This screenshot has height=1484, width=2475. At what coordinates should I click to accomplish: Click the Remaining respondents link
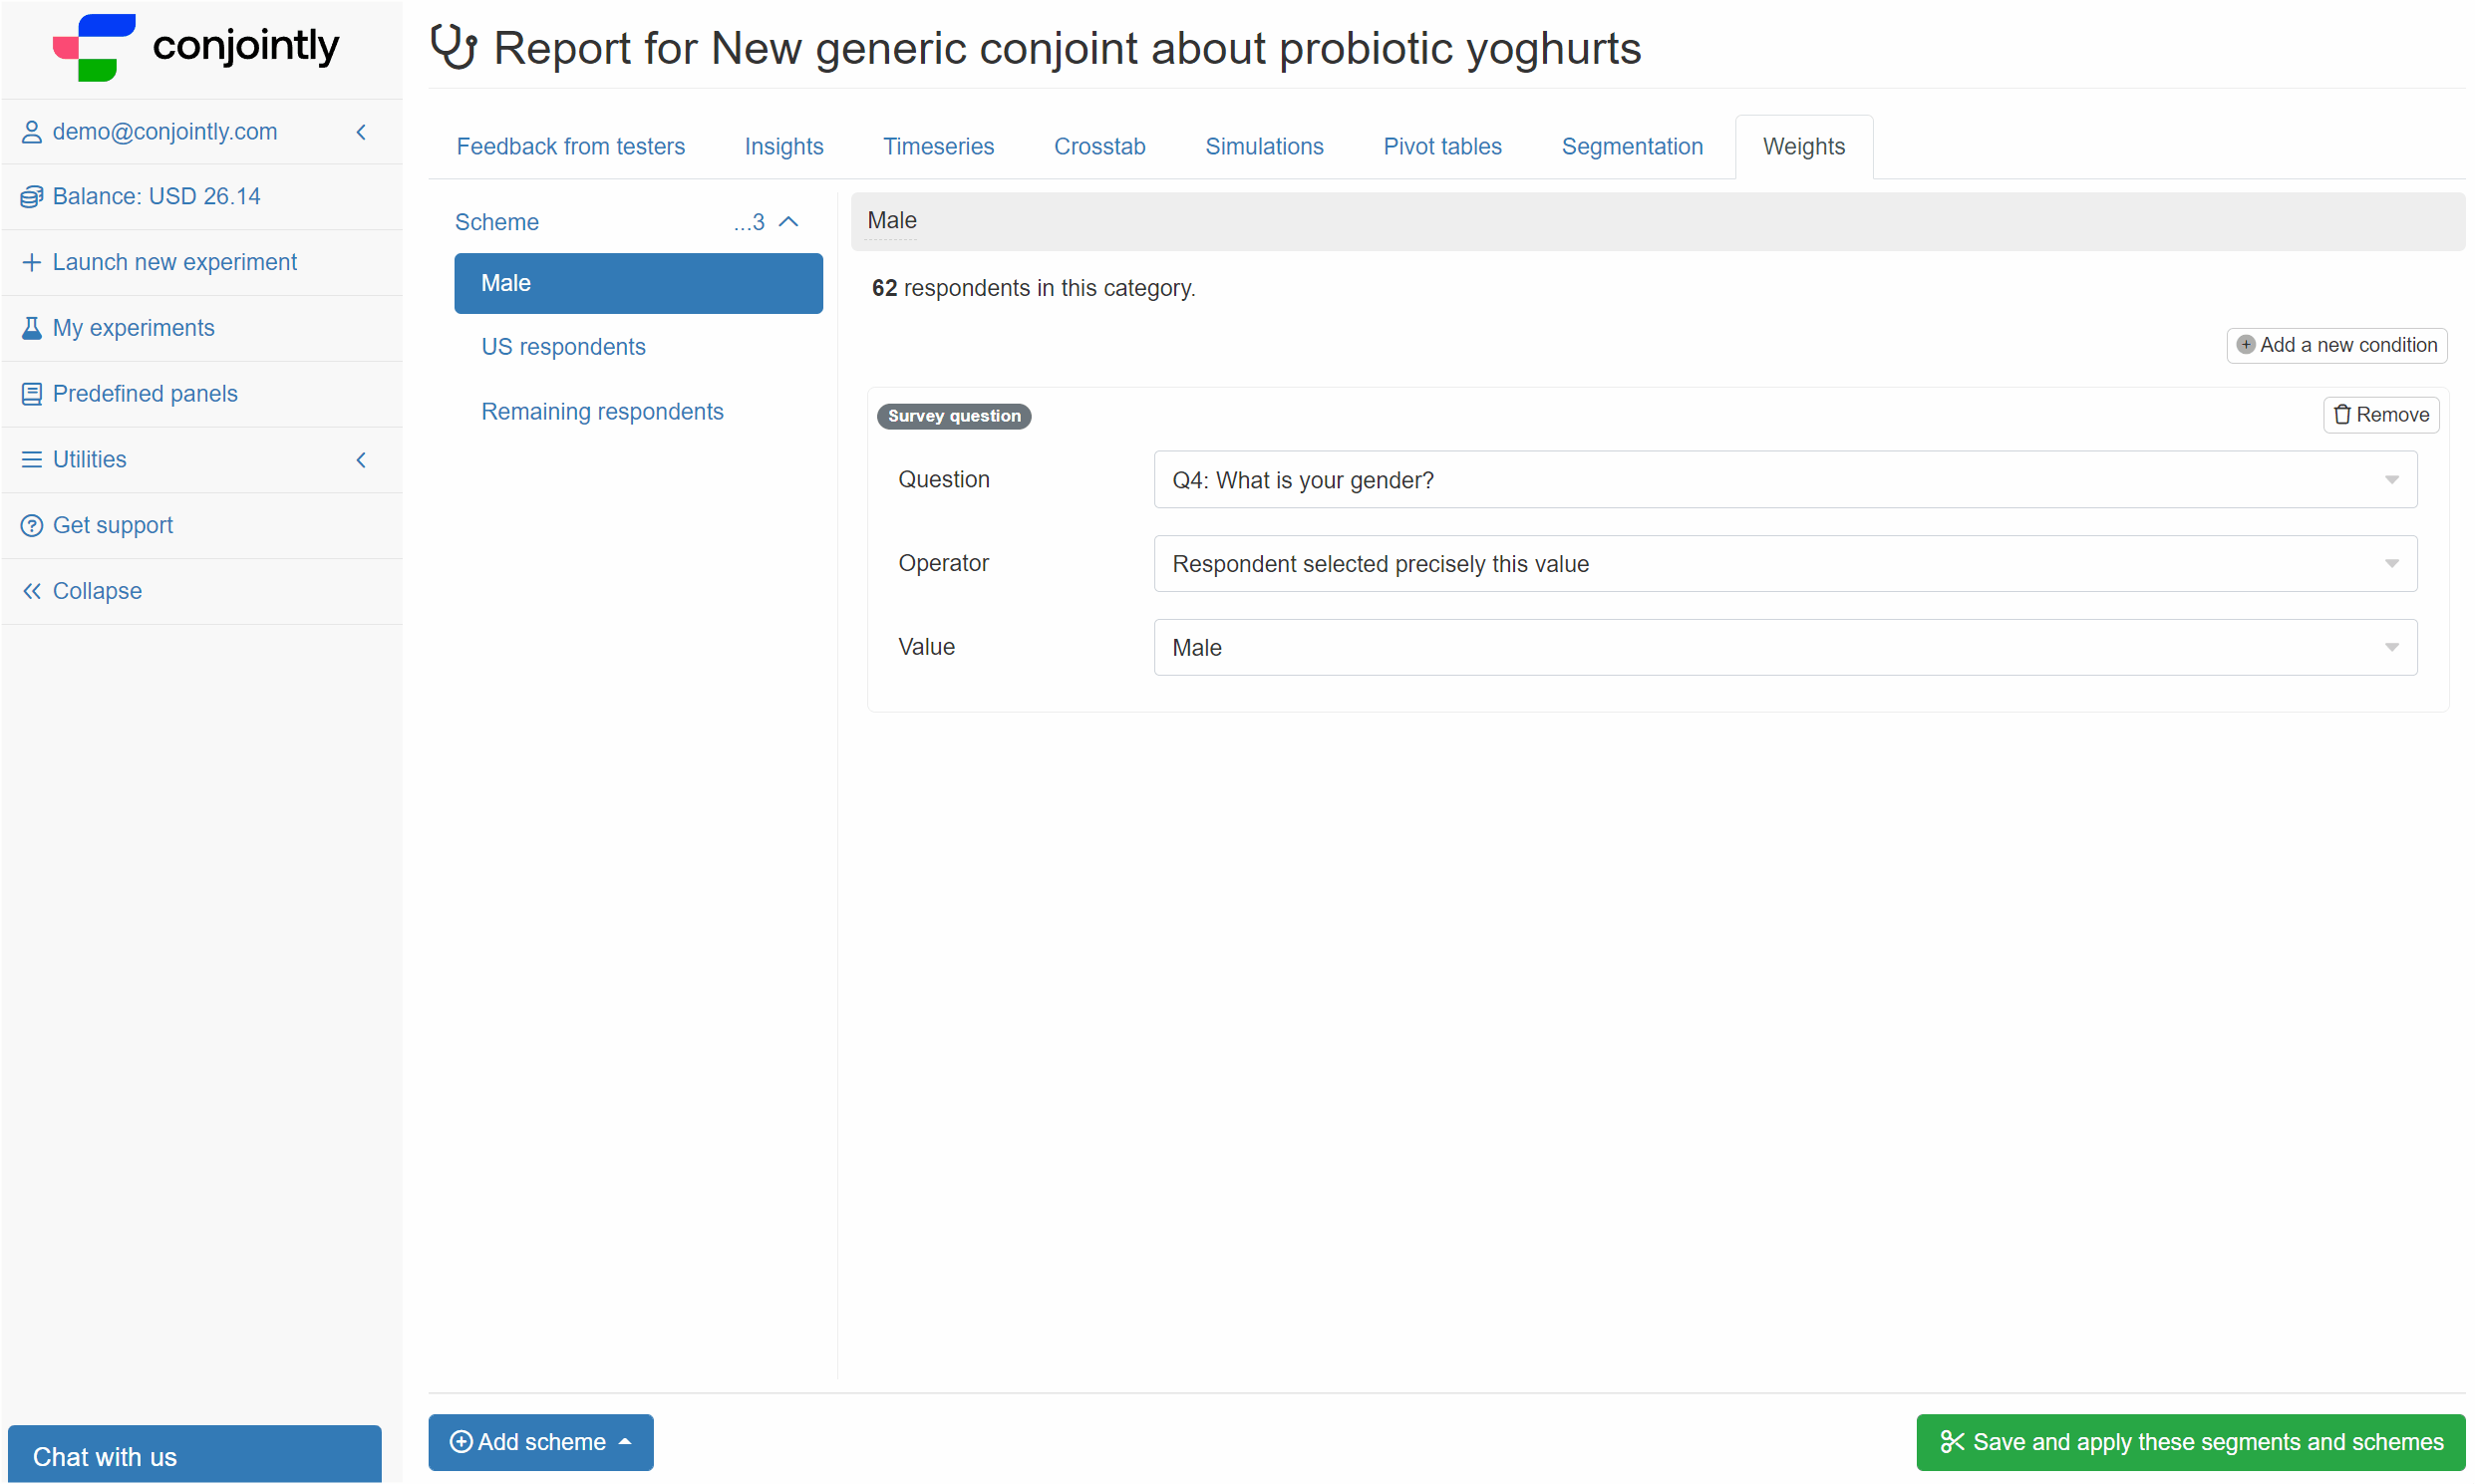(602, 412)
